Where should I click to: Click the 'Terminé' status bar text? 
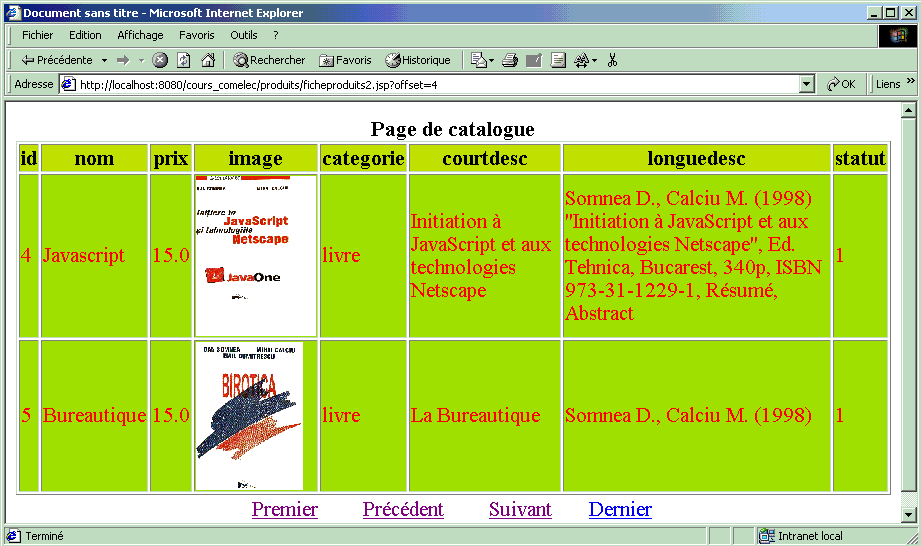pyautogui.click(x=44, y=536)
